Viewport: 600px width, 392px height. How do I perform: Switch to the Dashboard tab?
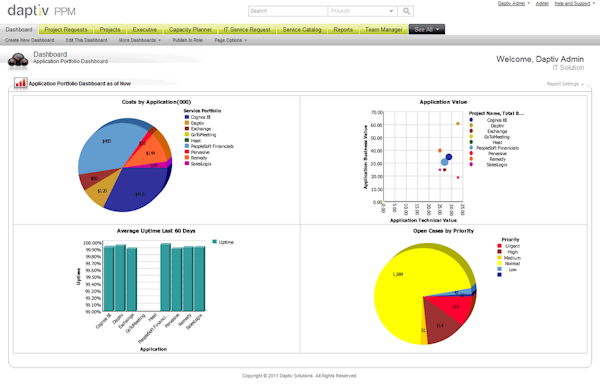[19, 29]
